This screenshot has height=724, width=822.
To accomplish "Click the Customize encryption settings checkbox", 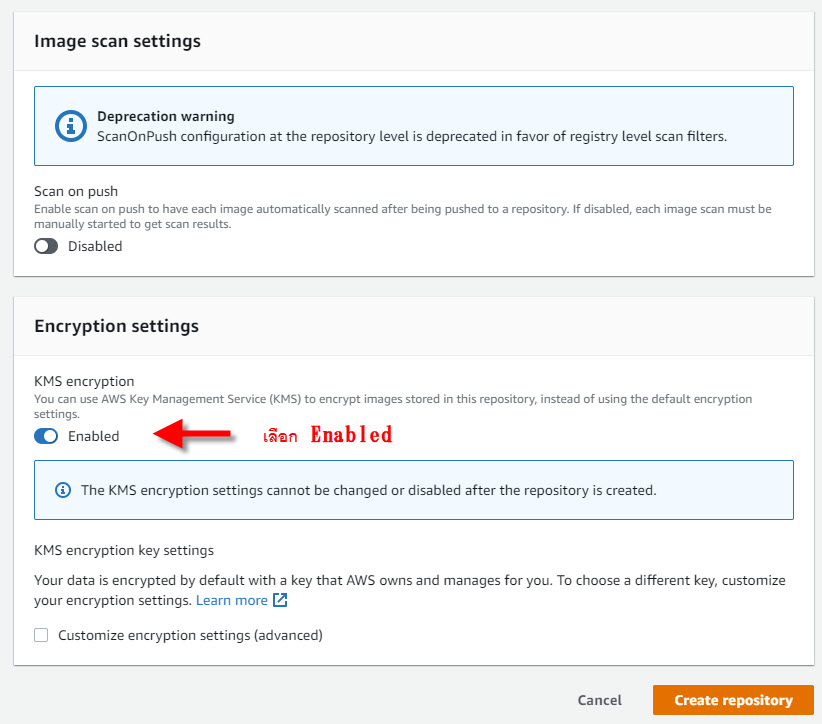I will (x=41, y=635).
